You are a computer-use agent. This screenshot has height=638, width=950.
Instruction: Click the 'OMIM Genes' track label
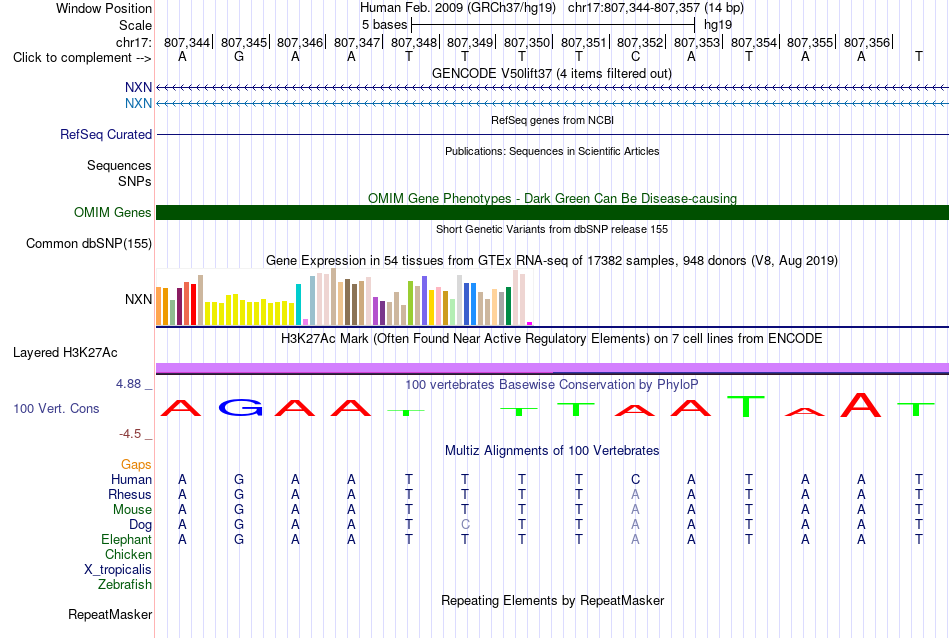(x=112, y=213)
